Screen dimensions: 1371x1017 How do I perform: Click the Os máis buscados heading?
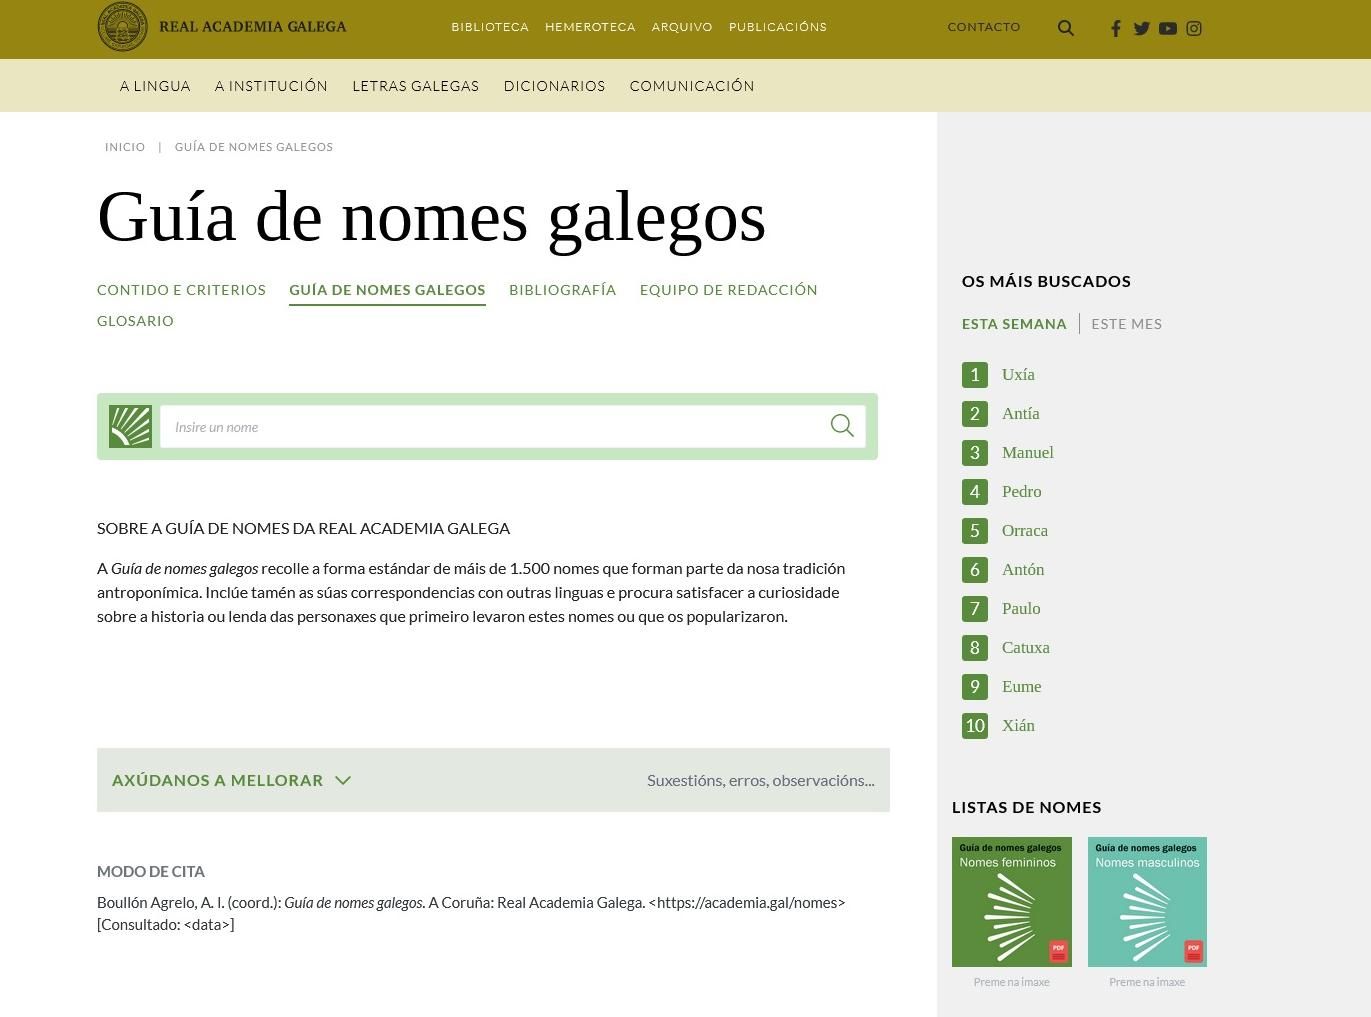tap(1046, 281)
